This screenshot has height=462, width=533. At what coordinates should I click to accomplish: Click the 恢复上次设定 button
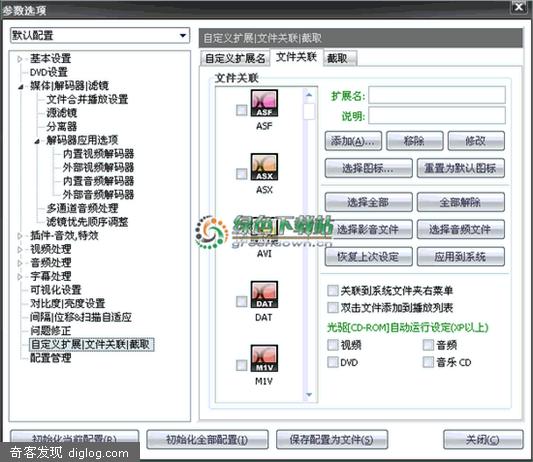pos(368,257)
